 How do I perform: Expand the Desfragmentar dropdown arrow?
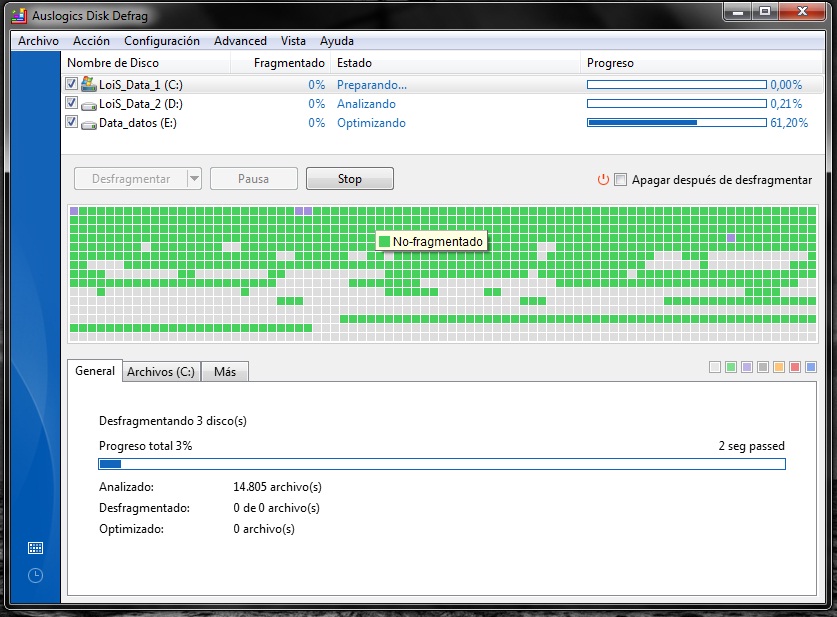point(194,179)
